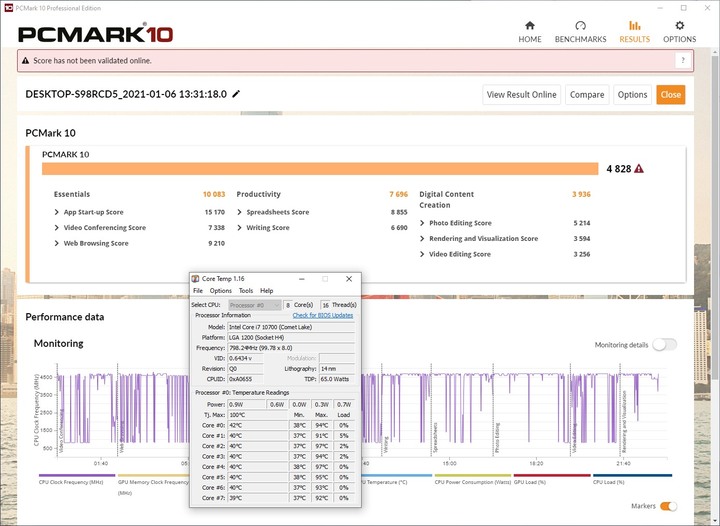720x526 pixels.
Task: Click Digital Content Creation score 3 936
Action: (581, 194)
